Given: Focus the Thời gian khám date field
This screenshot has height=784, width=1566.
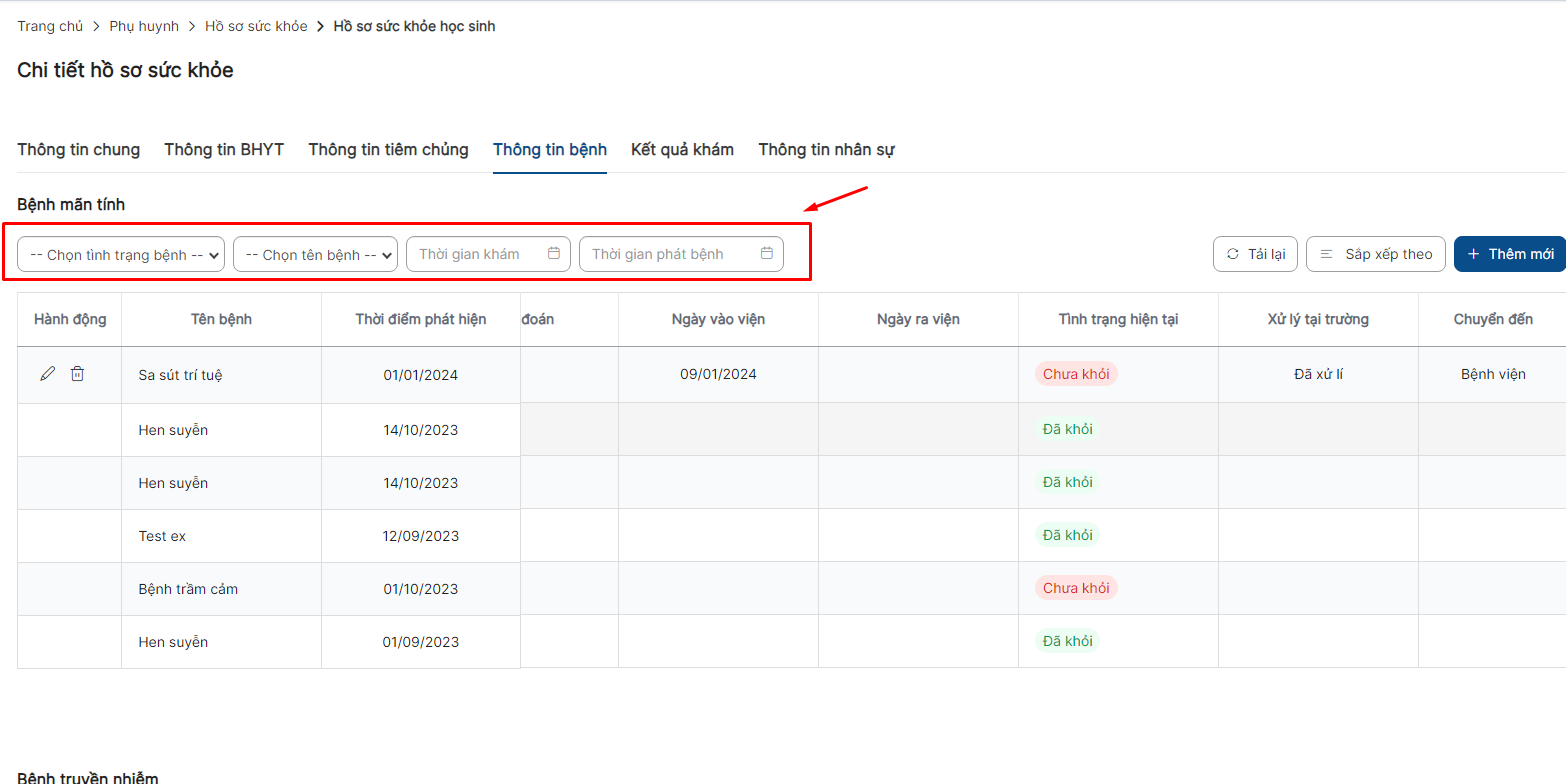Looking at the screenshot, I should click(489, 254).
